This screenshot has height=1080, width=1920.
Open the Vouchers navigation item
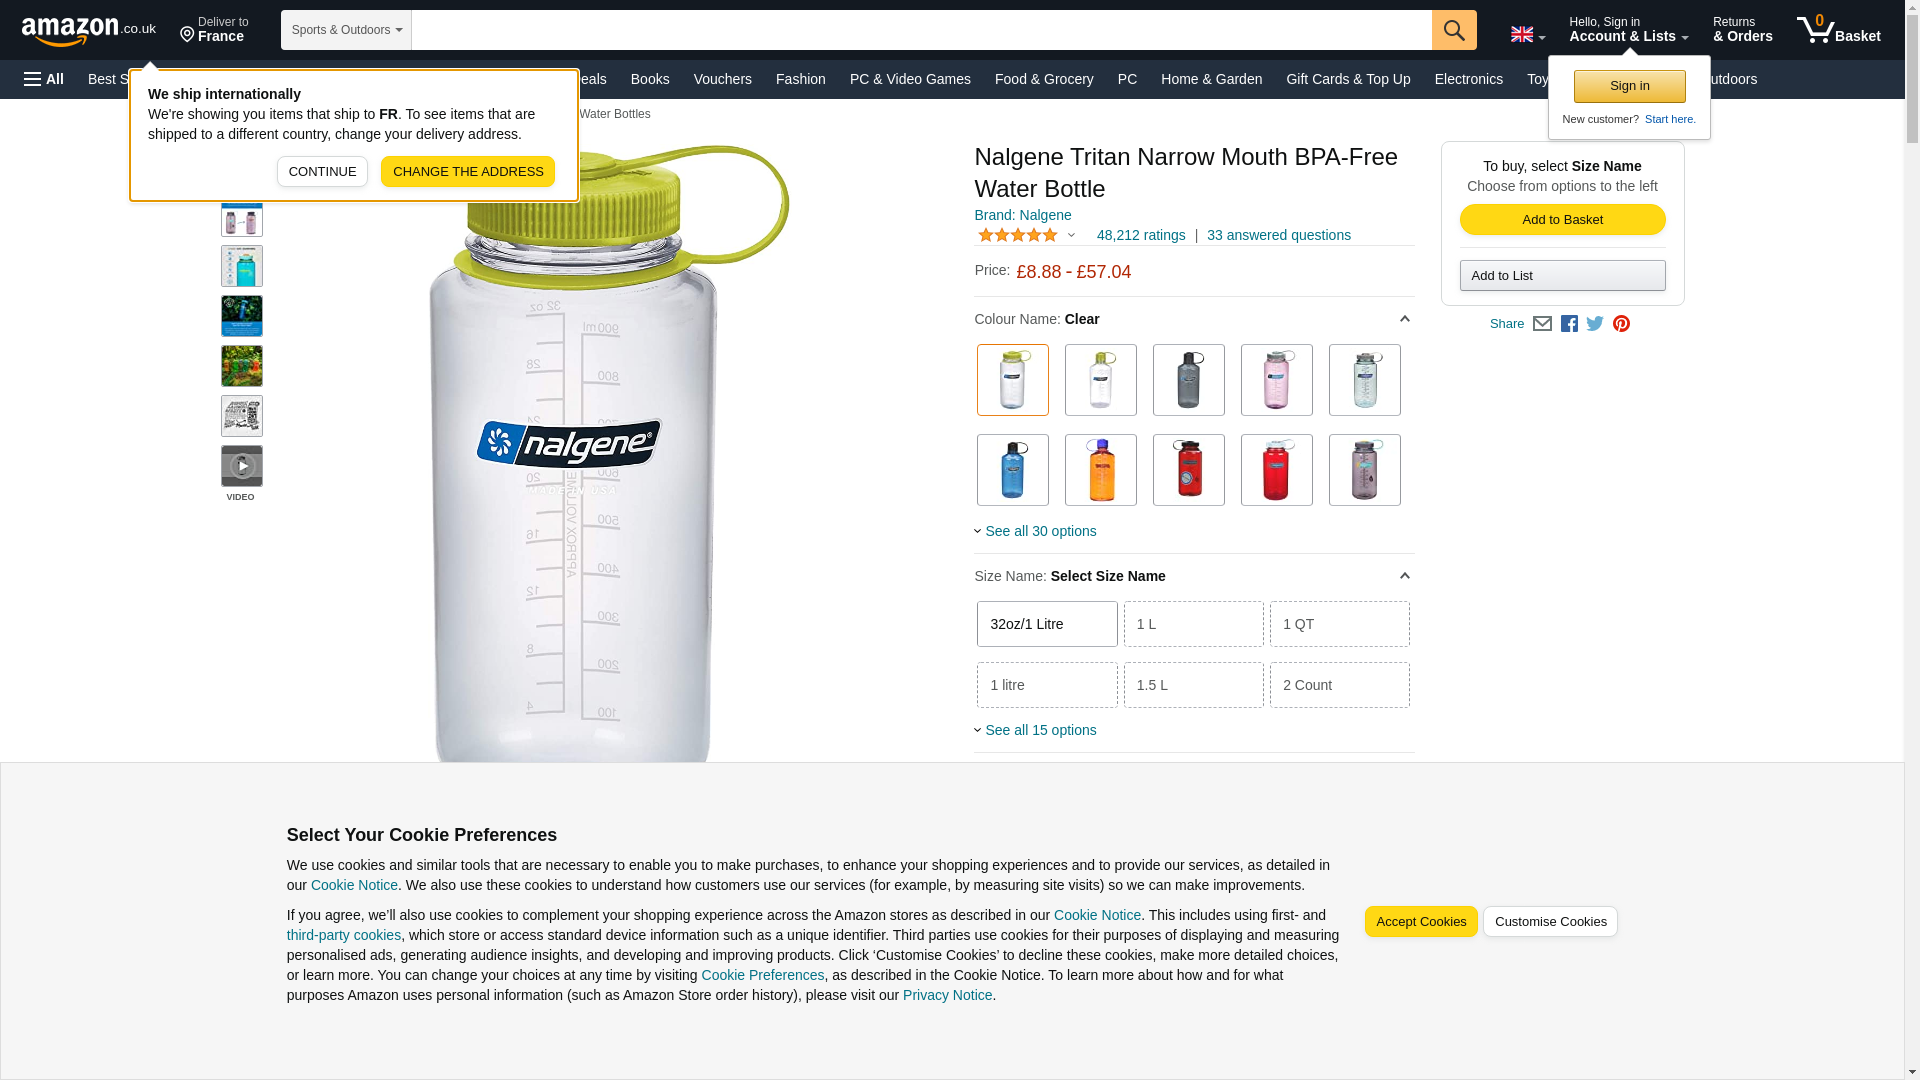(x=722, y=79)
